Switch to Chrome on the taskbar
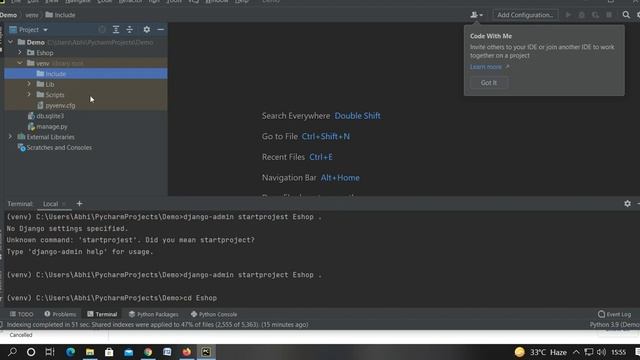 (148, 352)
